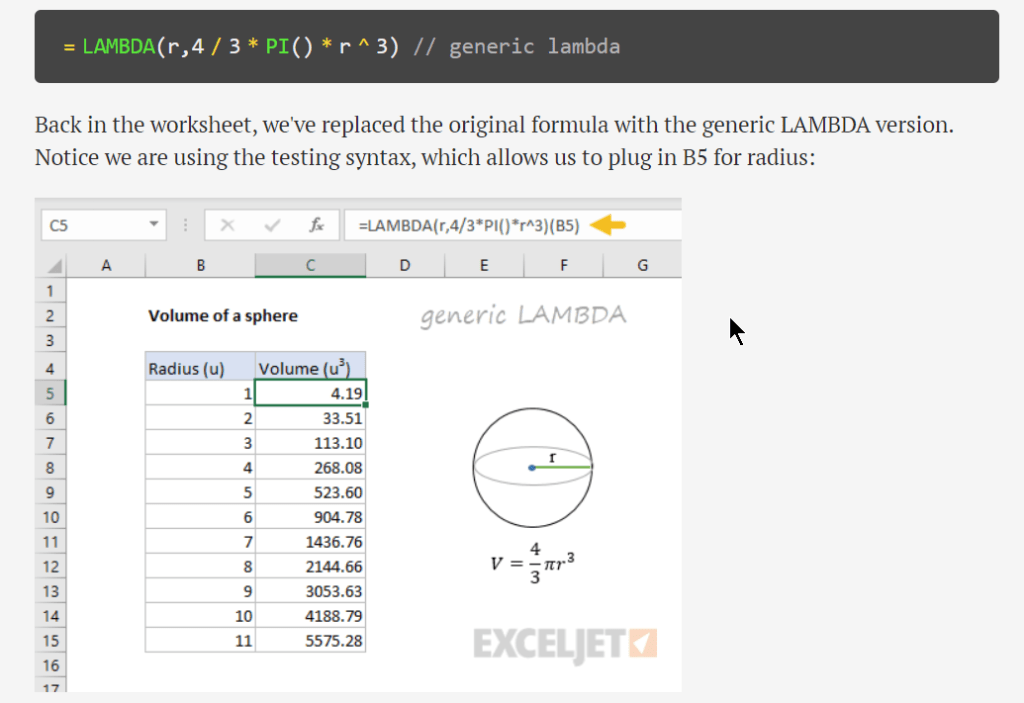This screenshot has width=1024, height=703.
Task: Click the sphere diagram illustration
Action: click(x=533, y=465)
